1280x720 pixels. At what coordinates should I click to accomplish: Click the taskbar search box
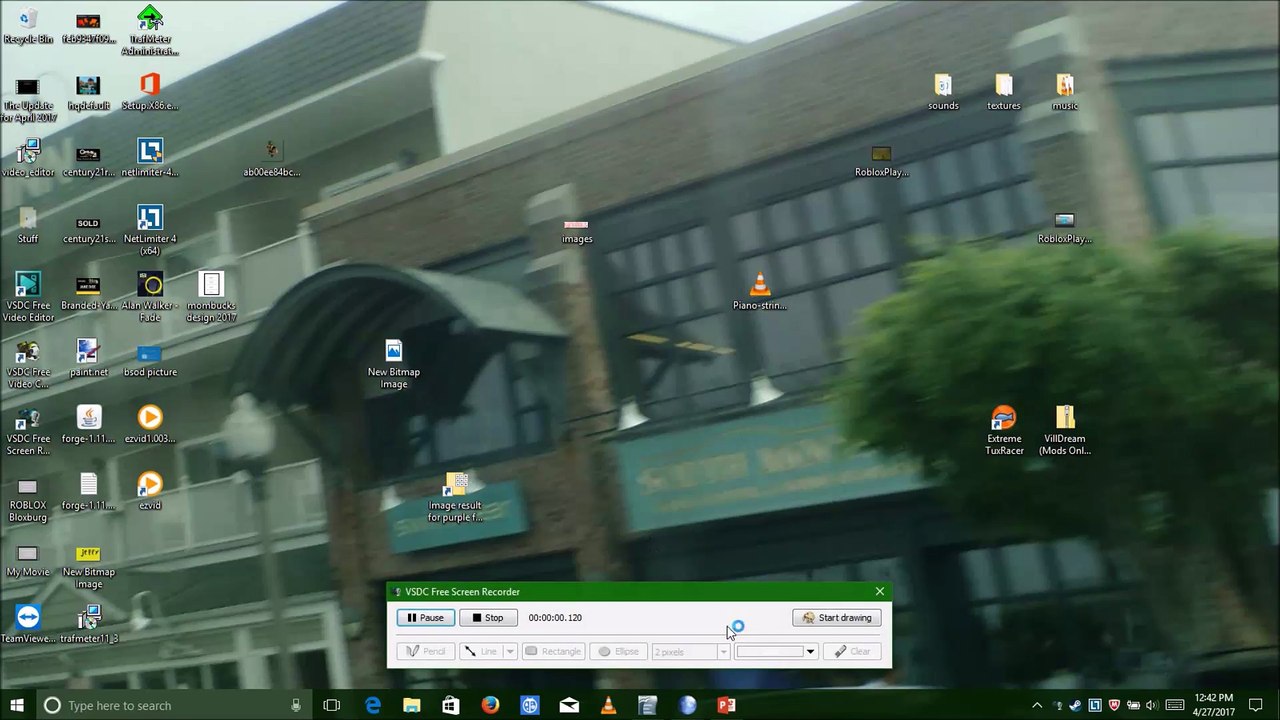[x=172, y=705]
